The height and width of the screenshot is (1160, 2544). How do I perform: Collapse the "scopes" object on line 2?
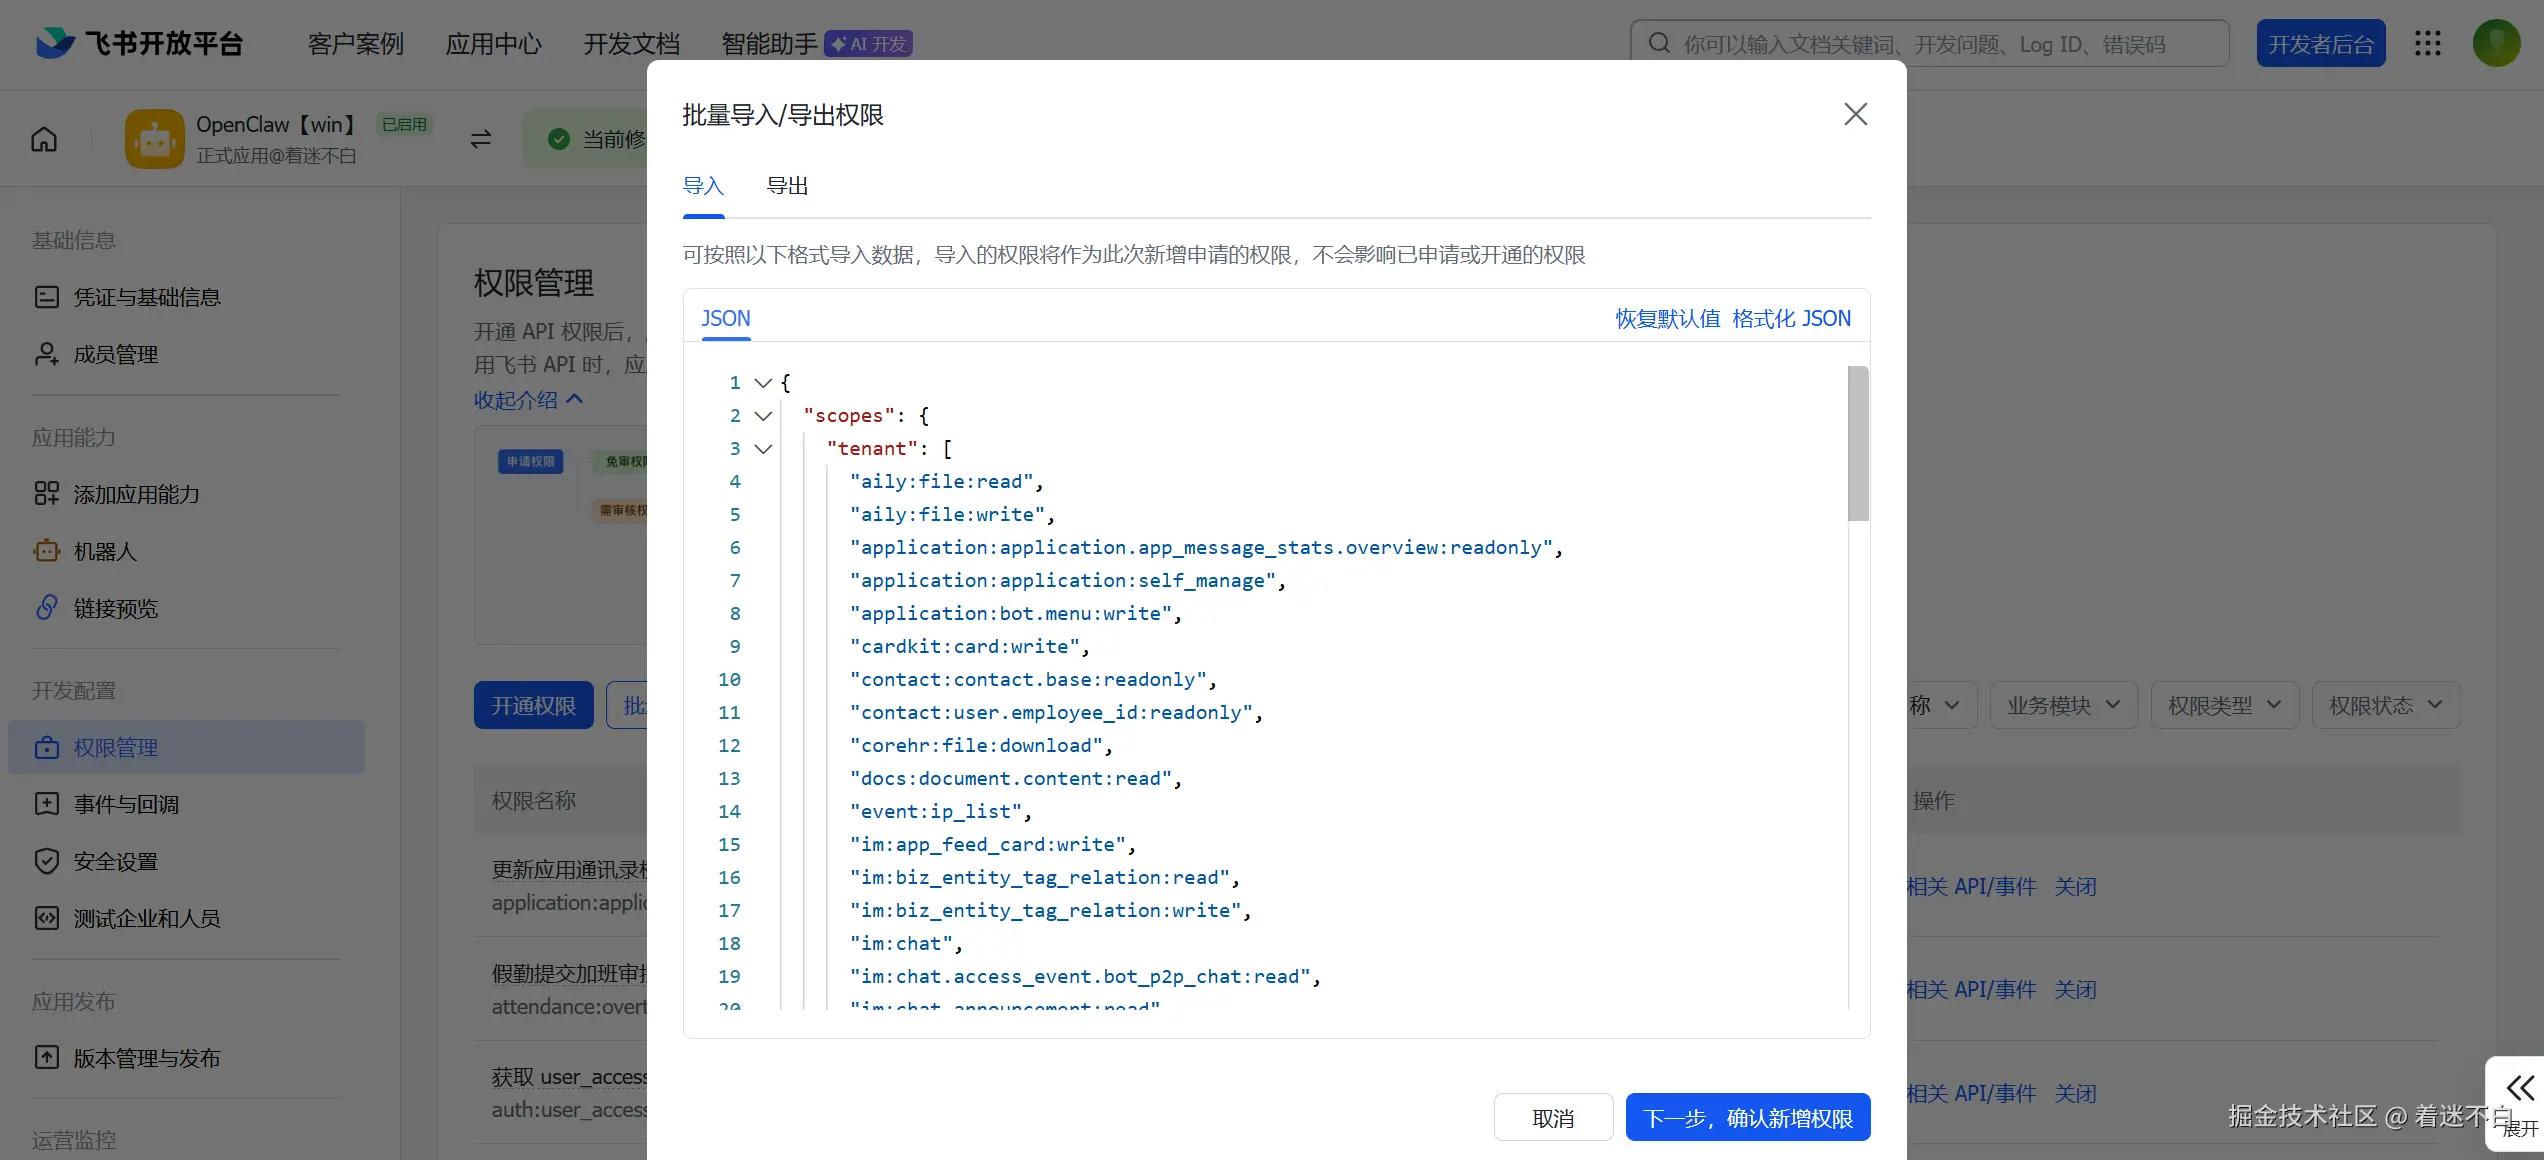[x=763, y=416]
